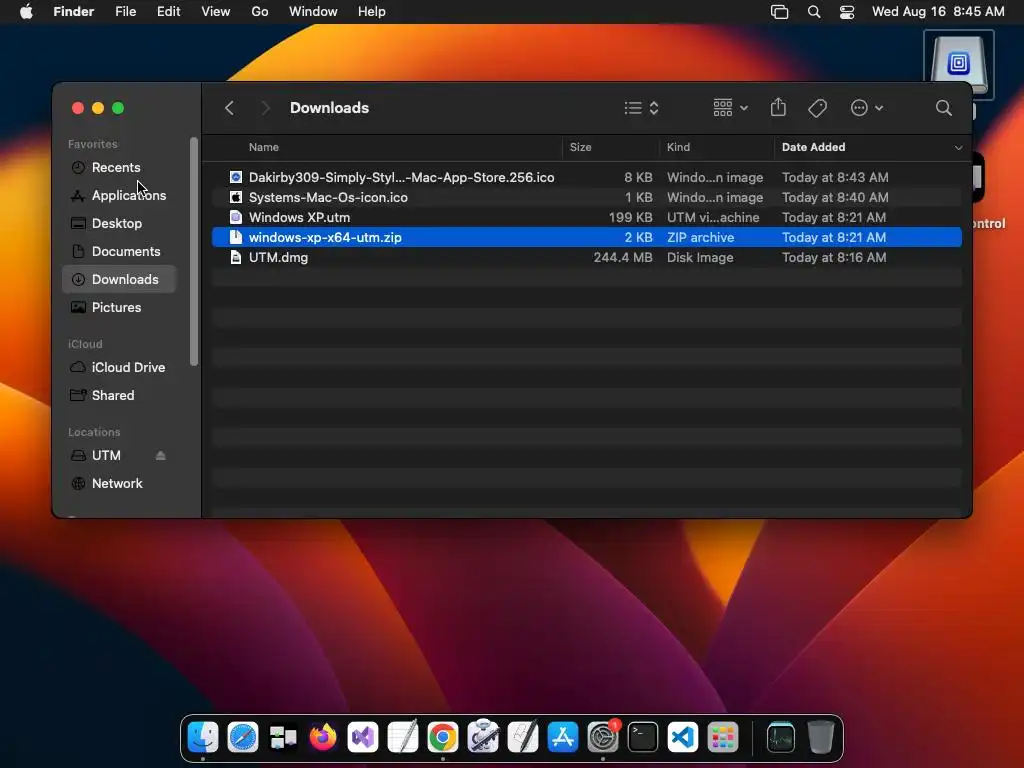The height and width of the screenshot is (768, 1024).
Task: Open Control Center in the menu bar
Action: tap(846, 12)
